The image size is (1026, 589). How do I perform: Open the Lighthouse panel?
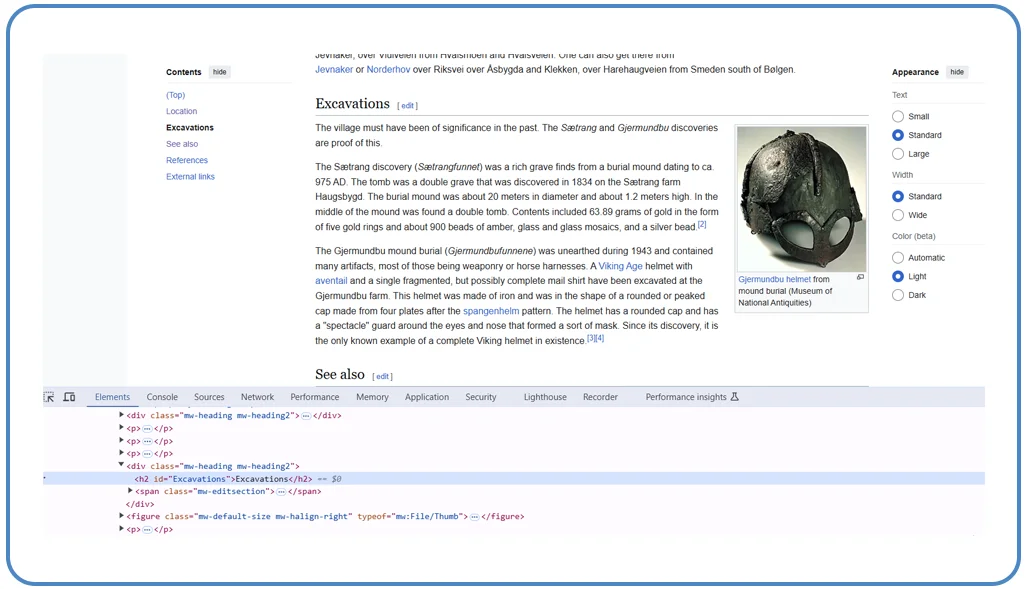pyautogui.click(x=544, y=397)
